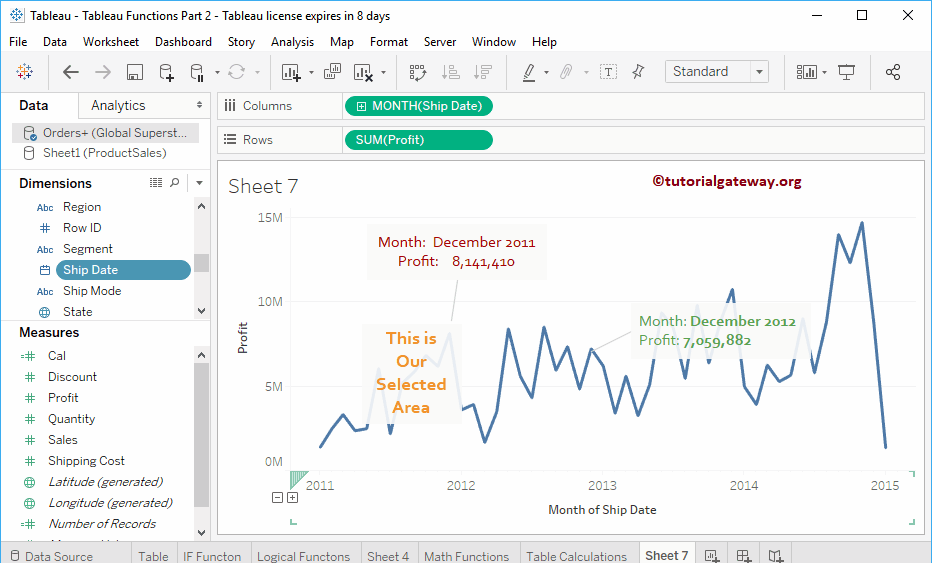Image resolution: width=932 pixels, height=563 pixels.
Task: Open the Analysis menu
Action: (x=292, y=42)
